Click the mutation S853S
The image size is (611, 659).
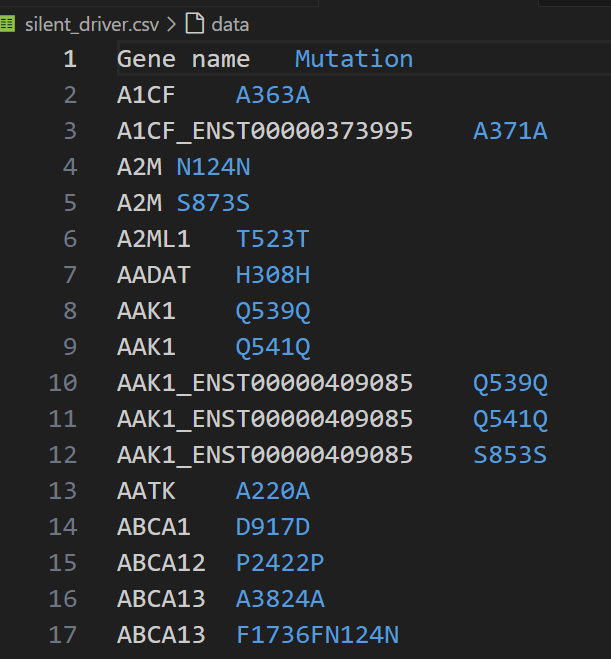tap(510, 455)
